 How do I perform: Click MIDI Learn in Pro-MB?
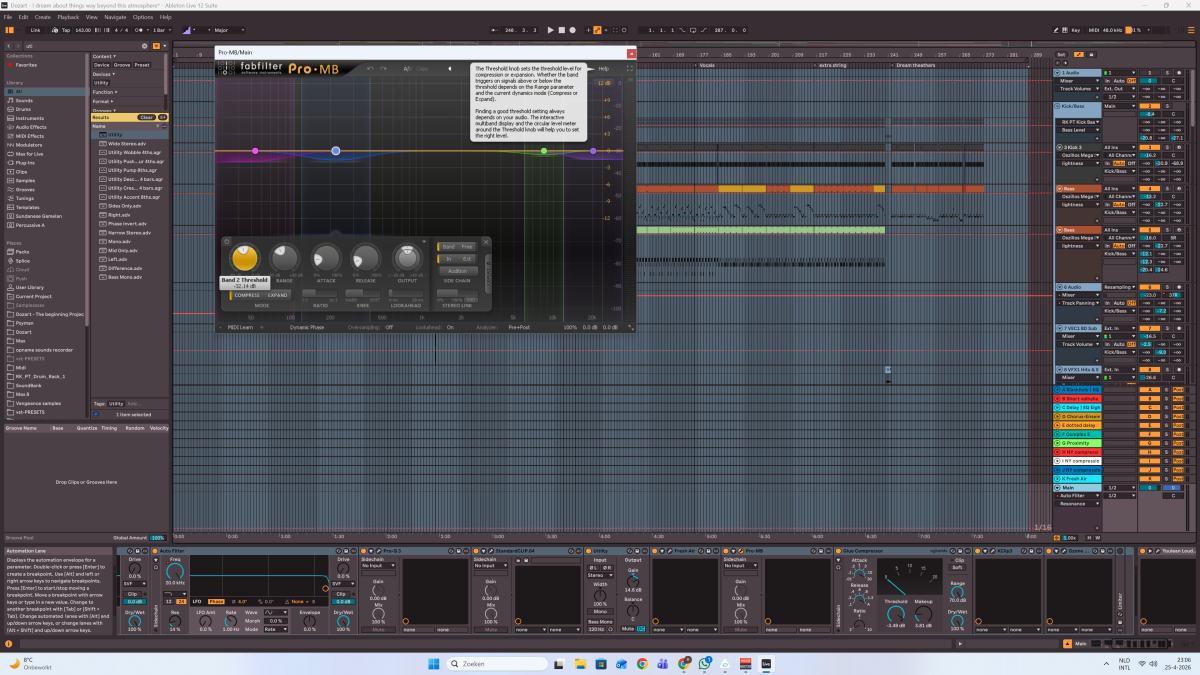[x=240, y=327]
